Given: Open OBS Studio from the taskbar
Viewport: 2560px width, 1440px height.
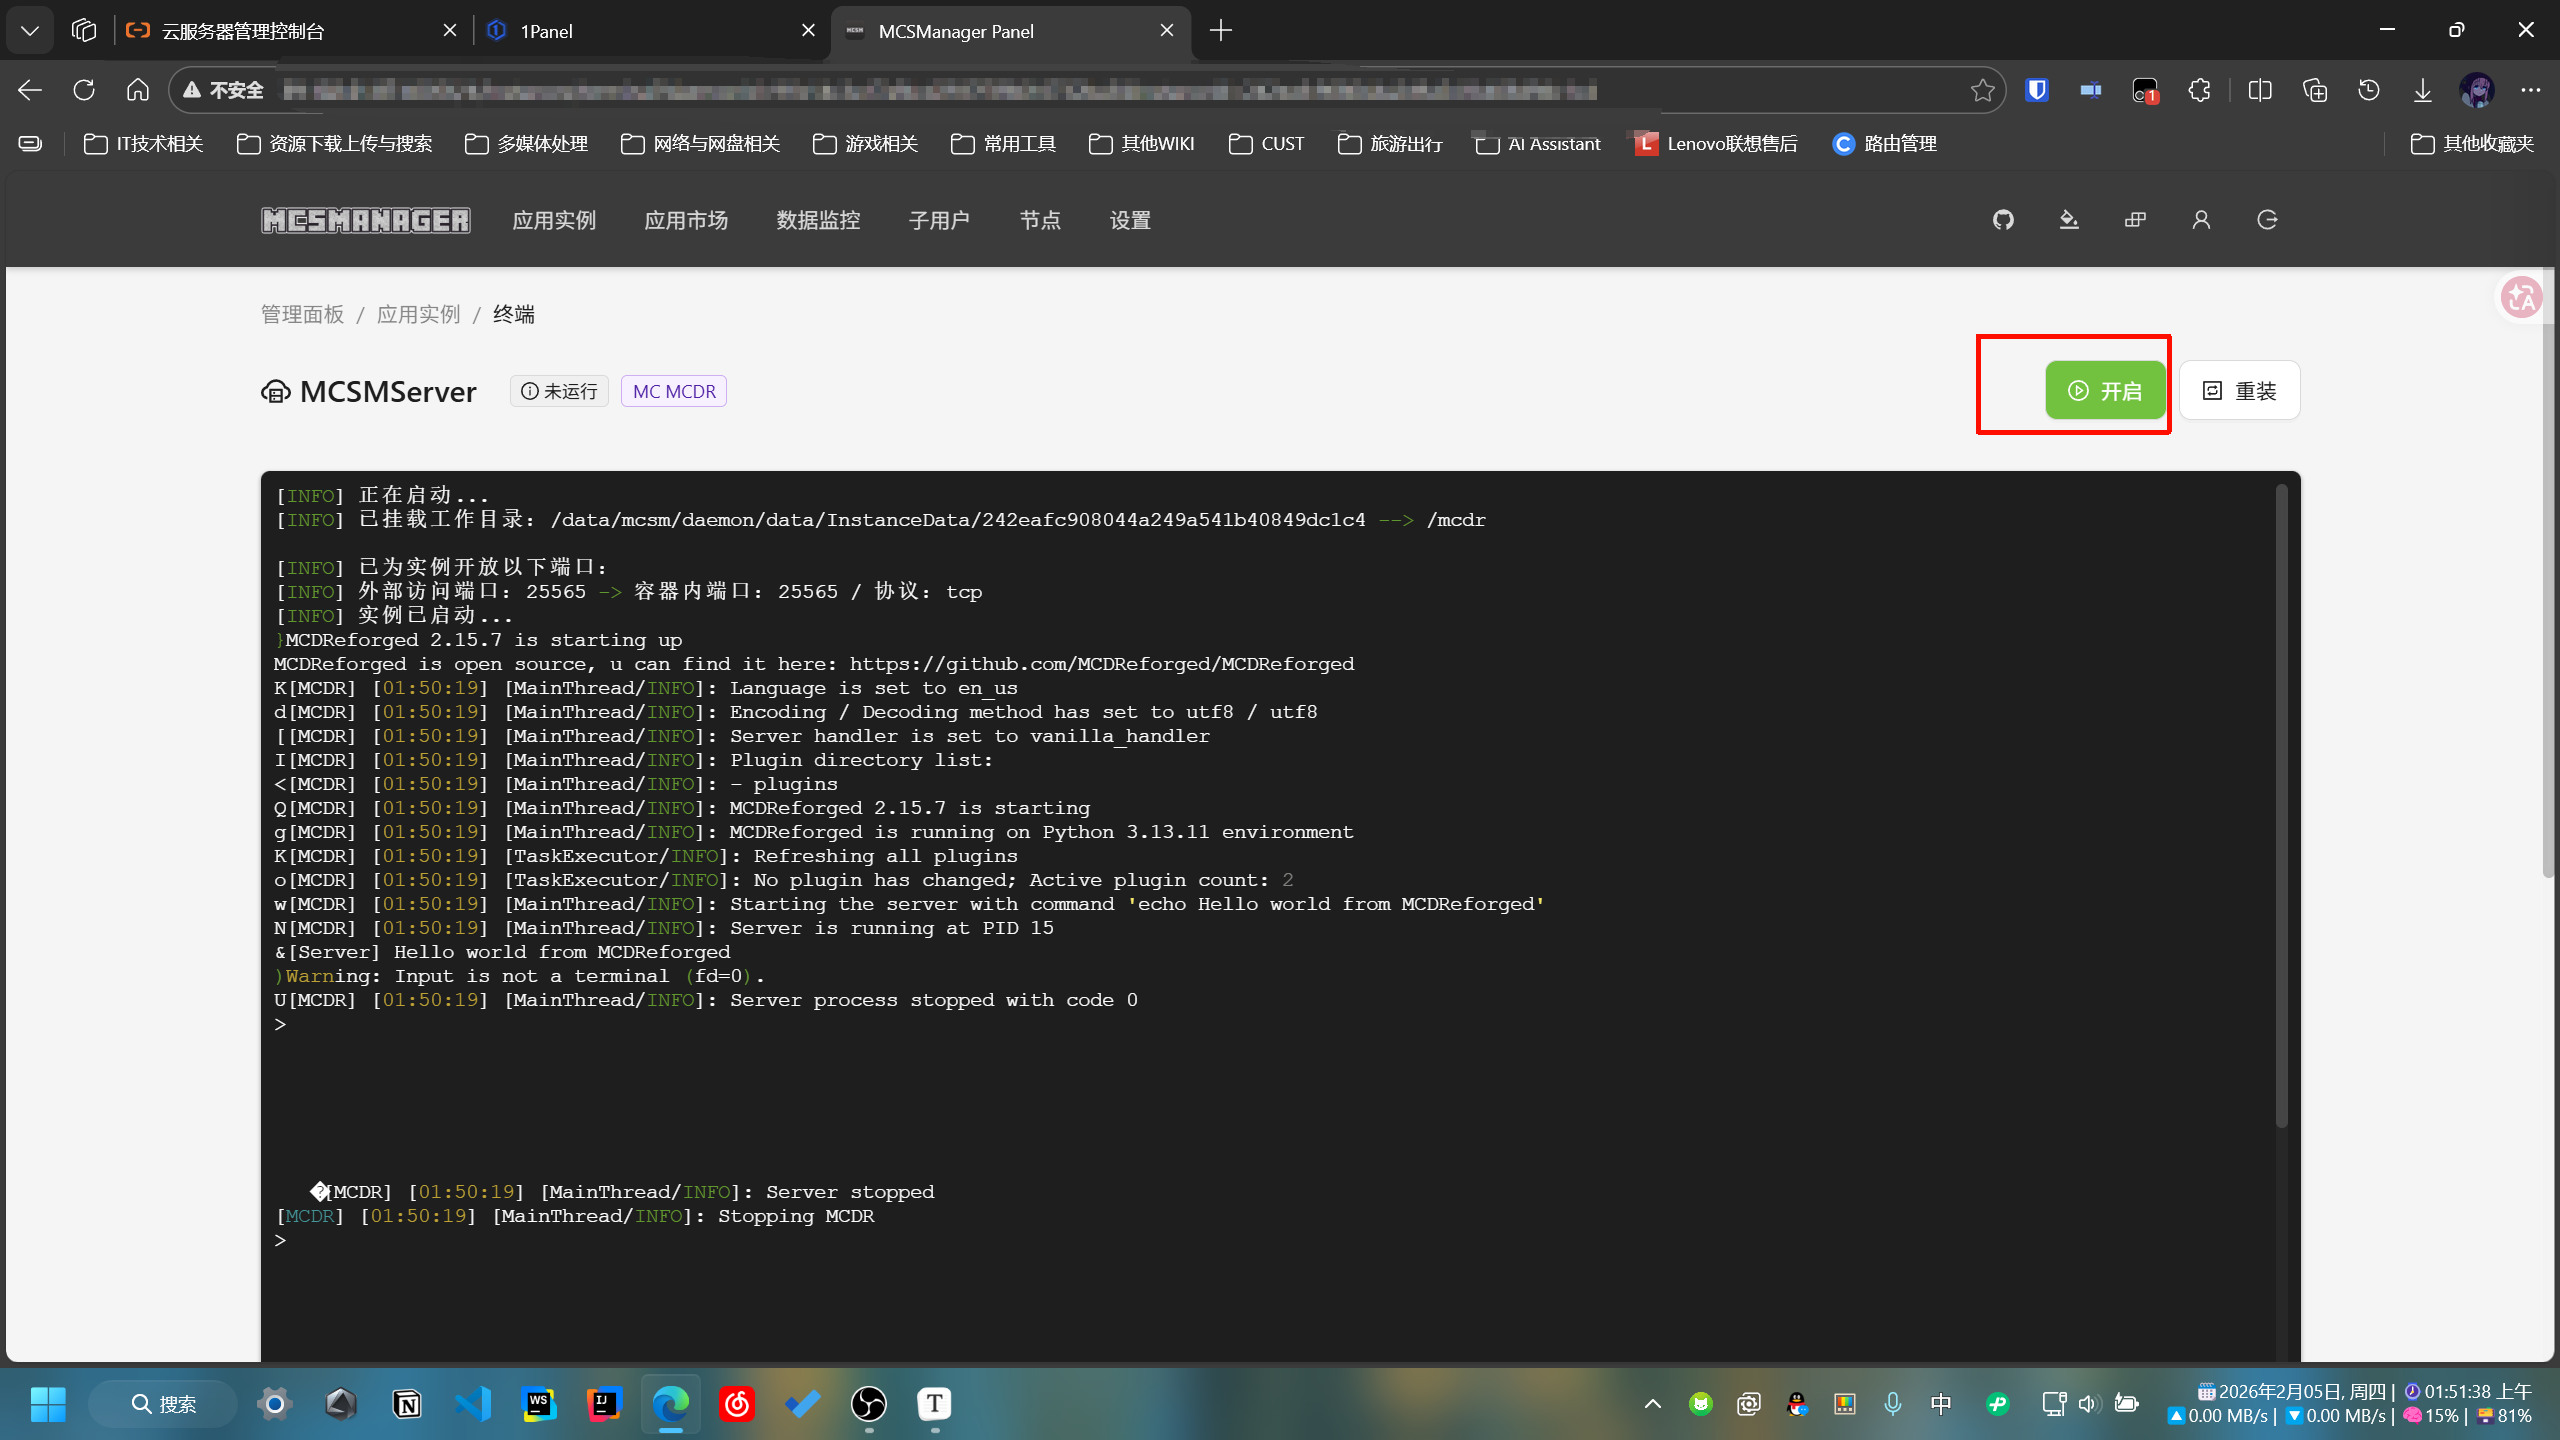Looking at the screenshot, I should [x=868, y=1404].
